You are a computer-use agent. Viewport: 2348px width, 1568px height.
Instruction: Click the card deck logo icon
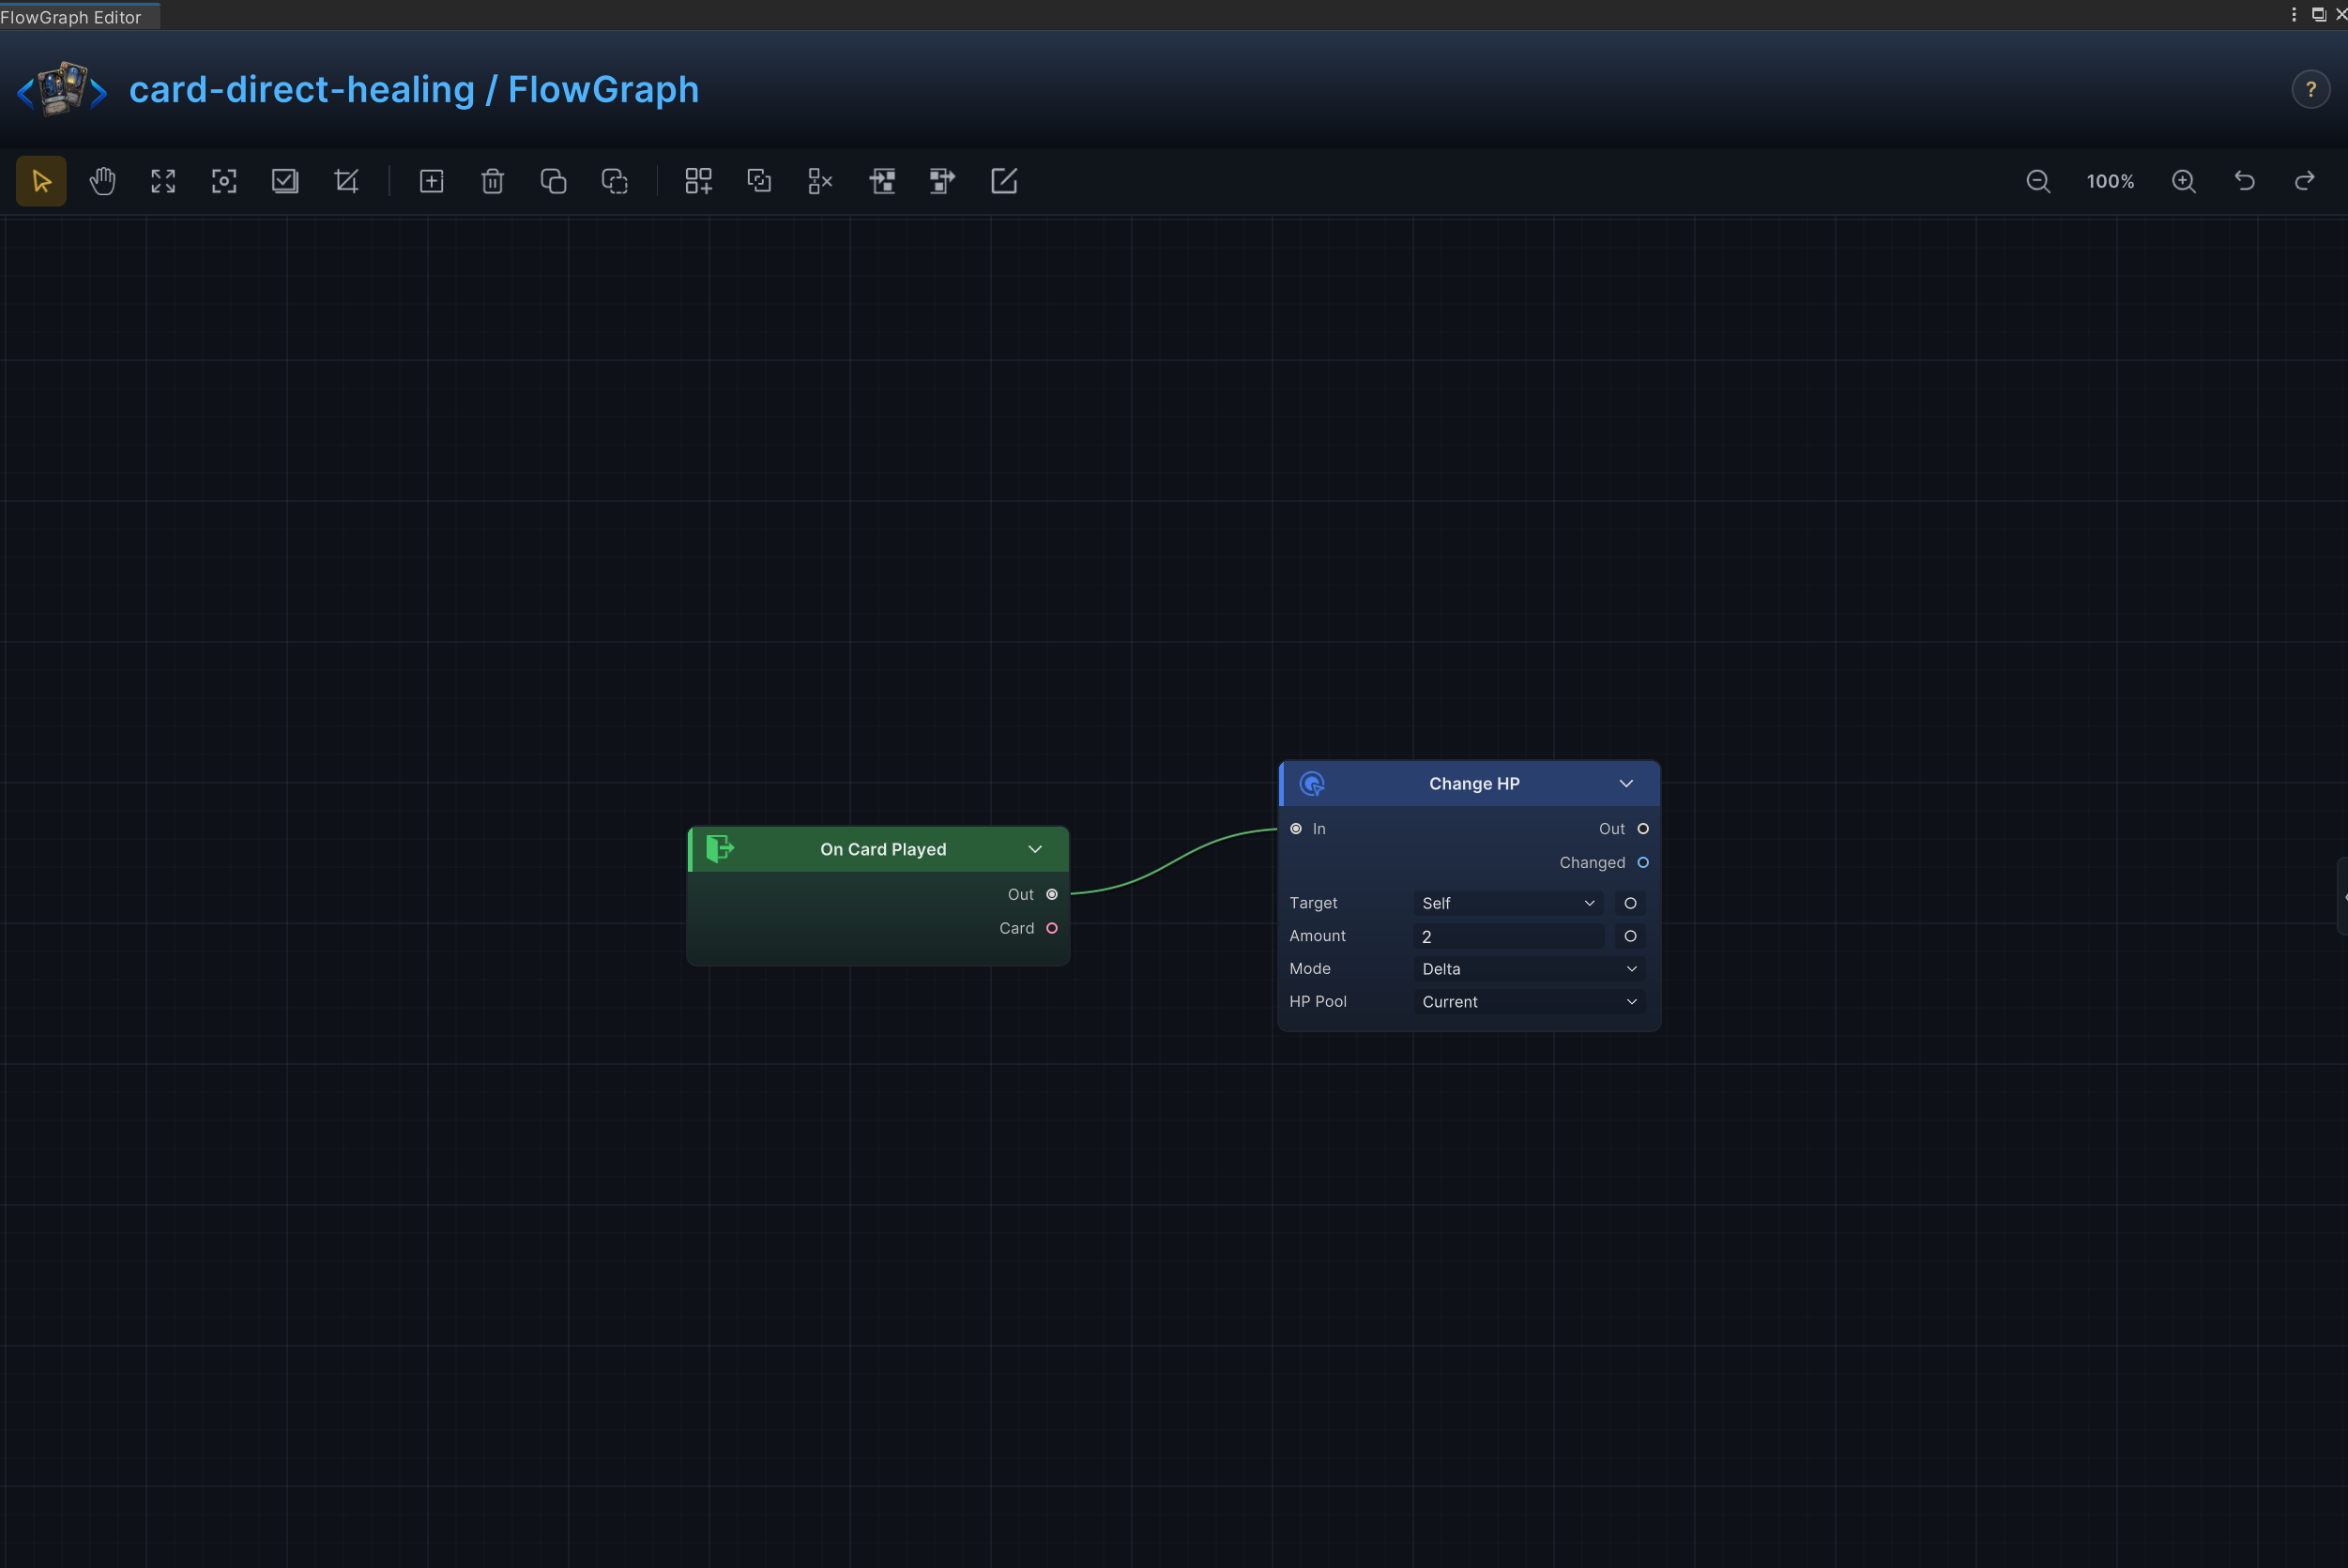(x=62, y=89)
